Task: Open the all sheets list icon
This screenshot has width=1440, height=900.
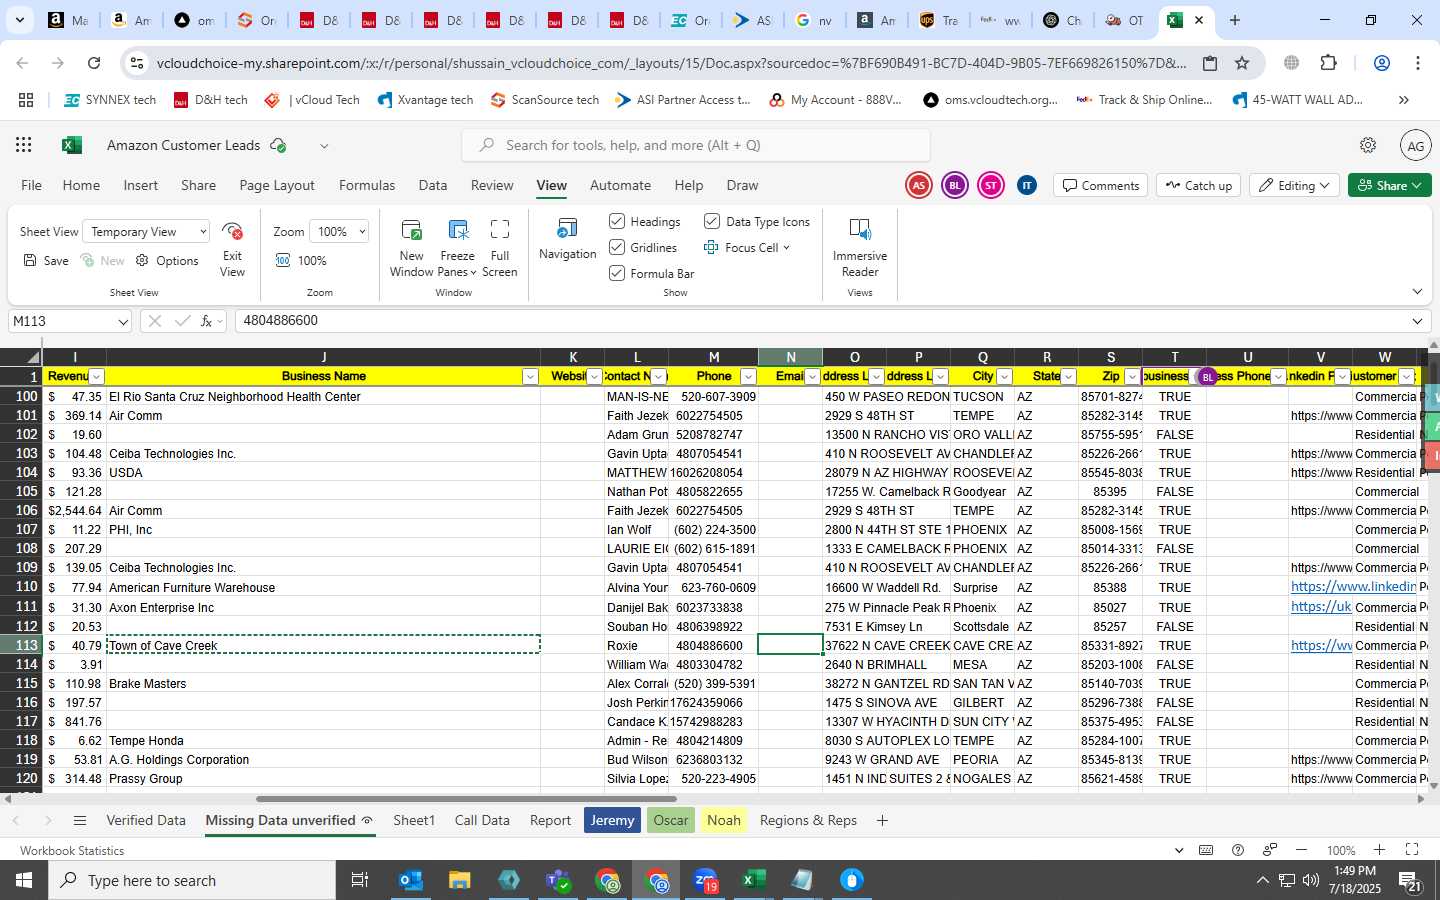Action: [x=80, y=820]
